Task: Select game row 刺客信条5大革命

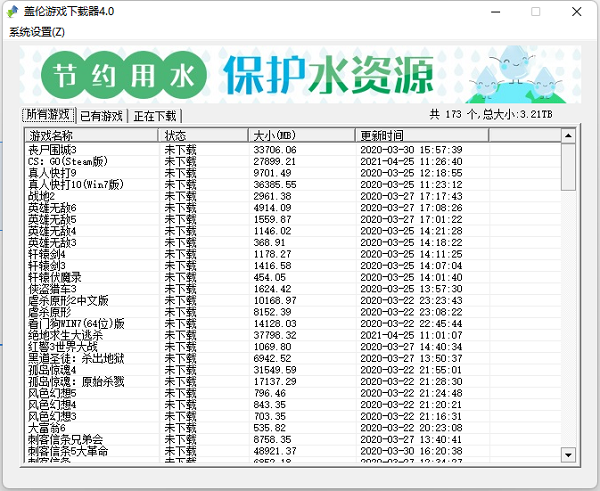Action: click(293, 451)
